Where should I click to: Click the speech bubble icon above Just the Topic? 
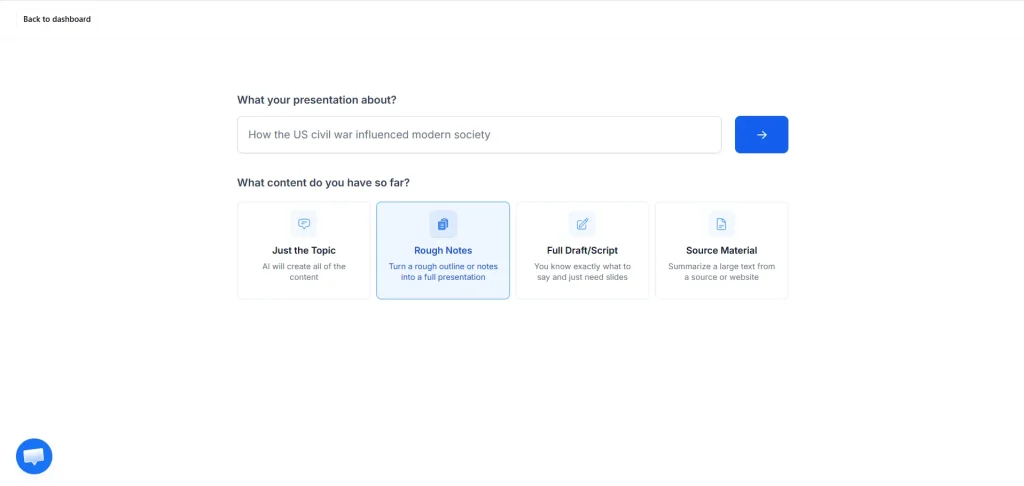coord(304,224)
